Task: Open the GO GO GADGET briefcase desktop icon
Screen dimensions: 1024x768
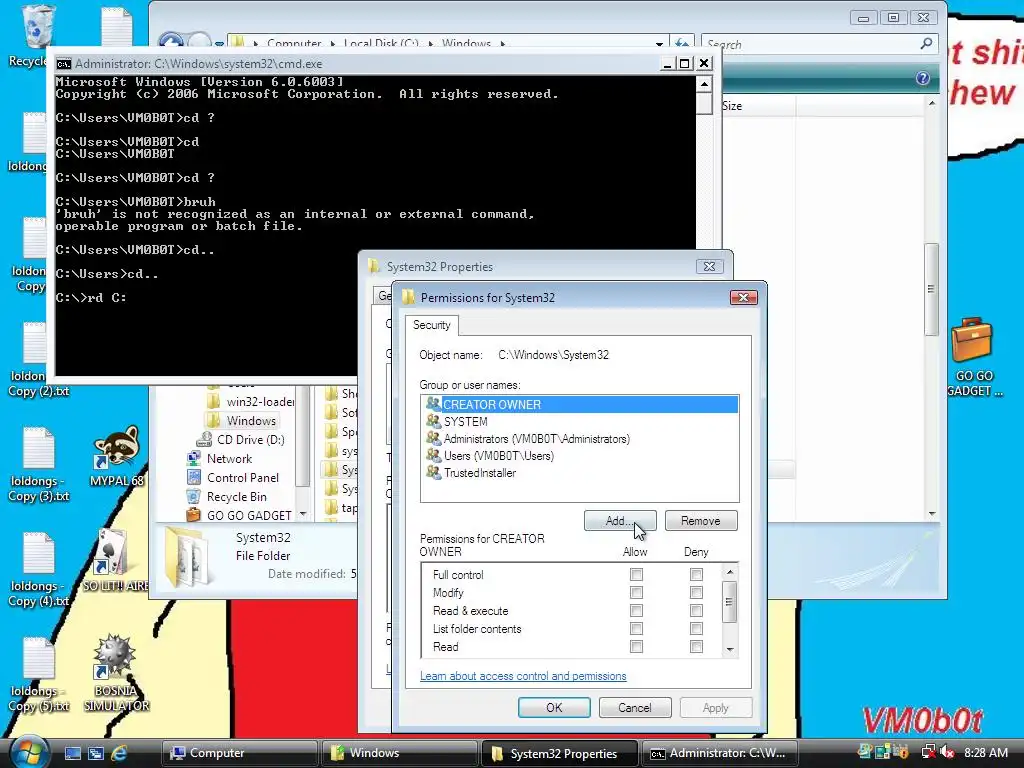Action: coord(973,356)
